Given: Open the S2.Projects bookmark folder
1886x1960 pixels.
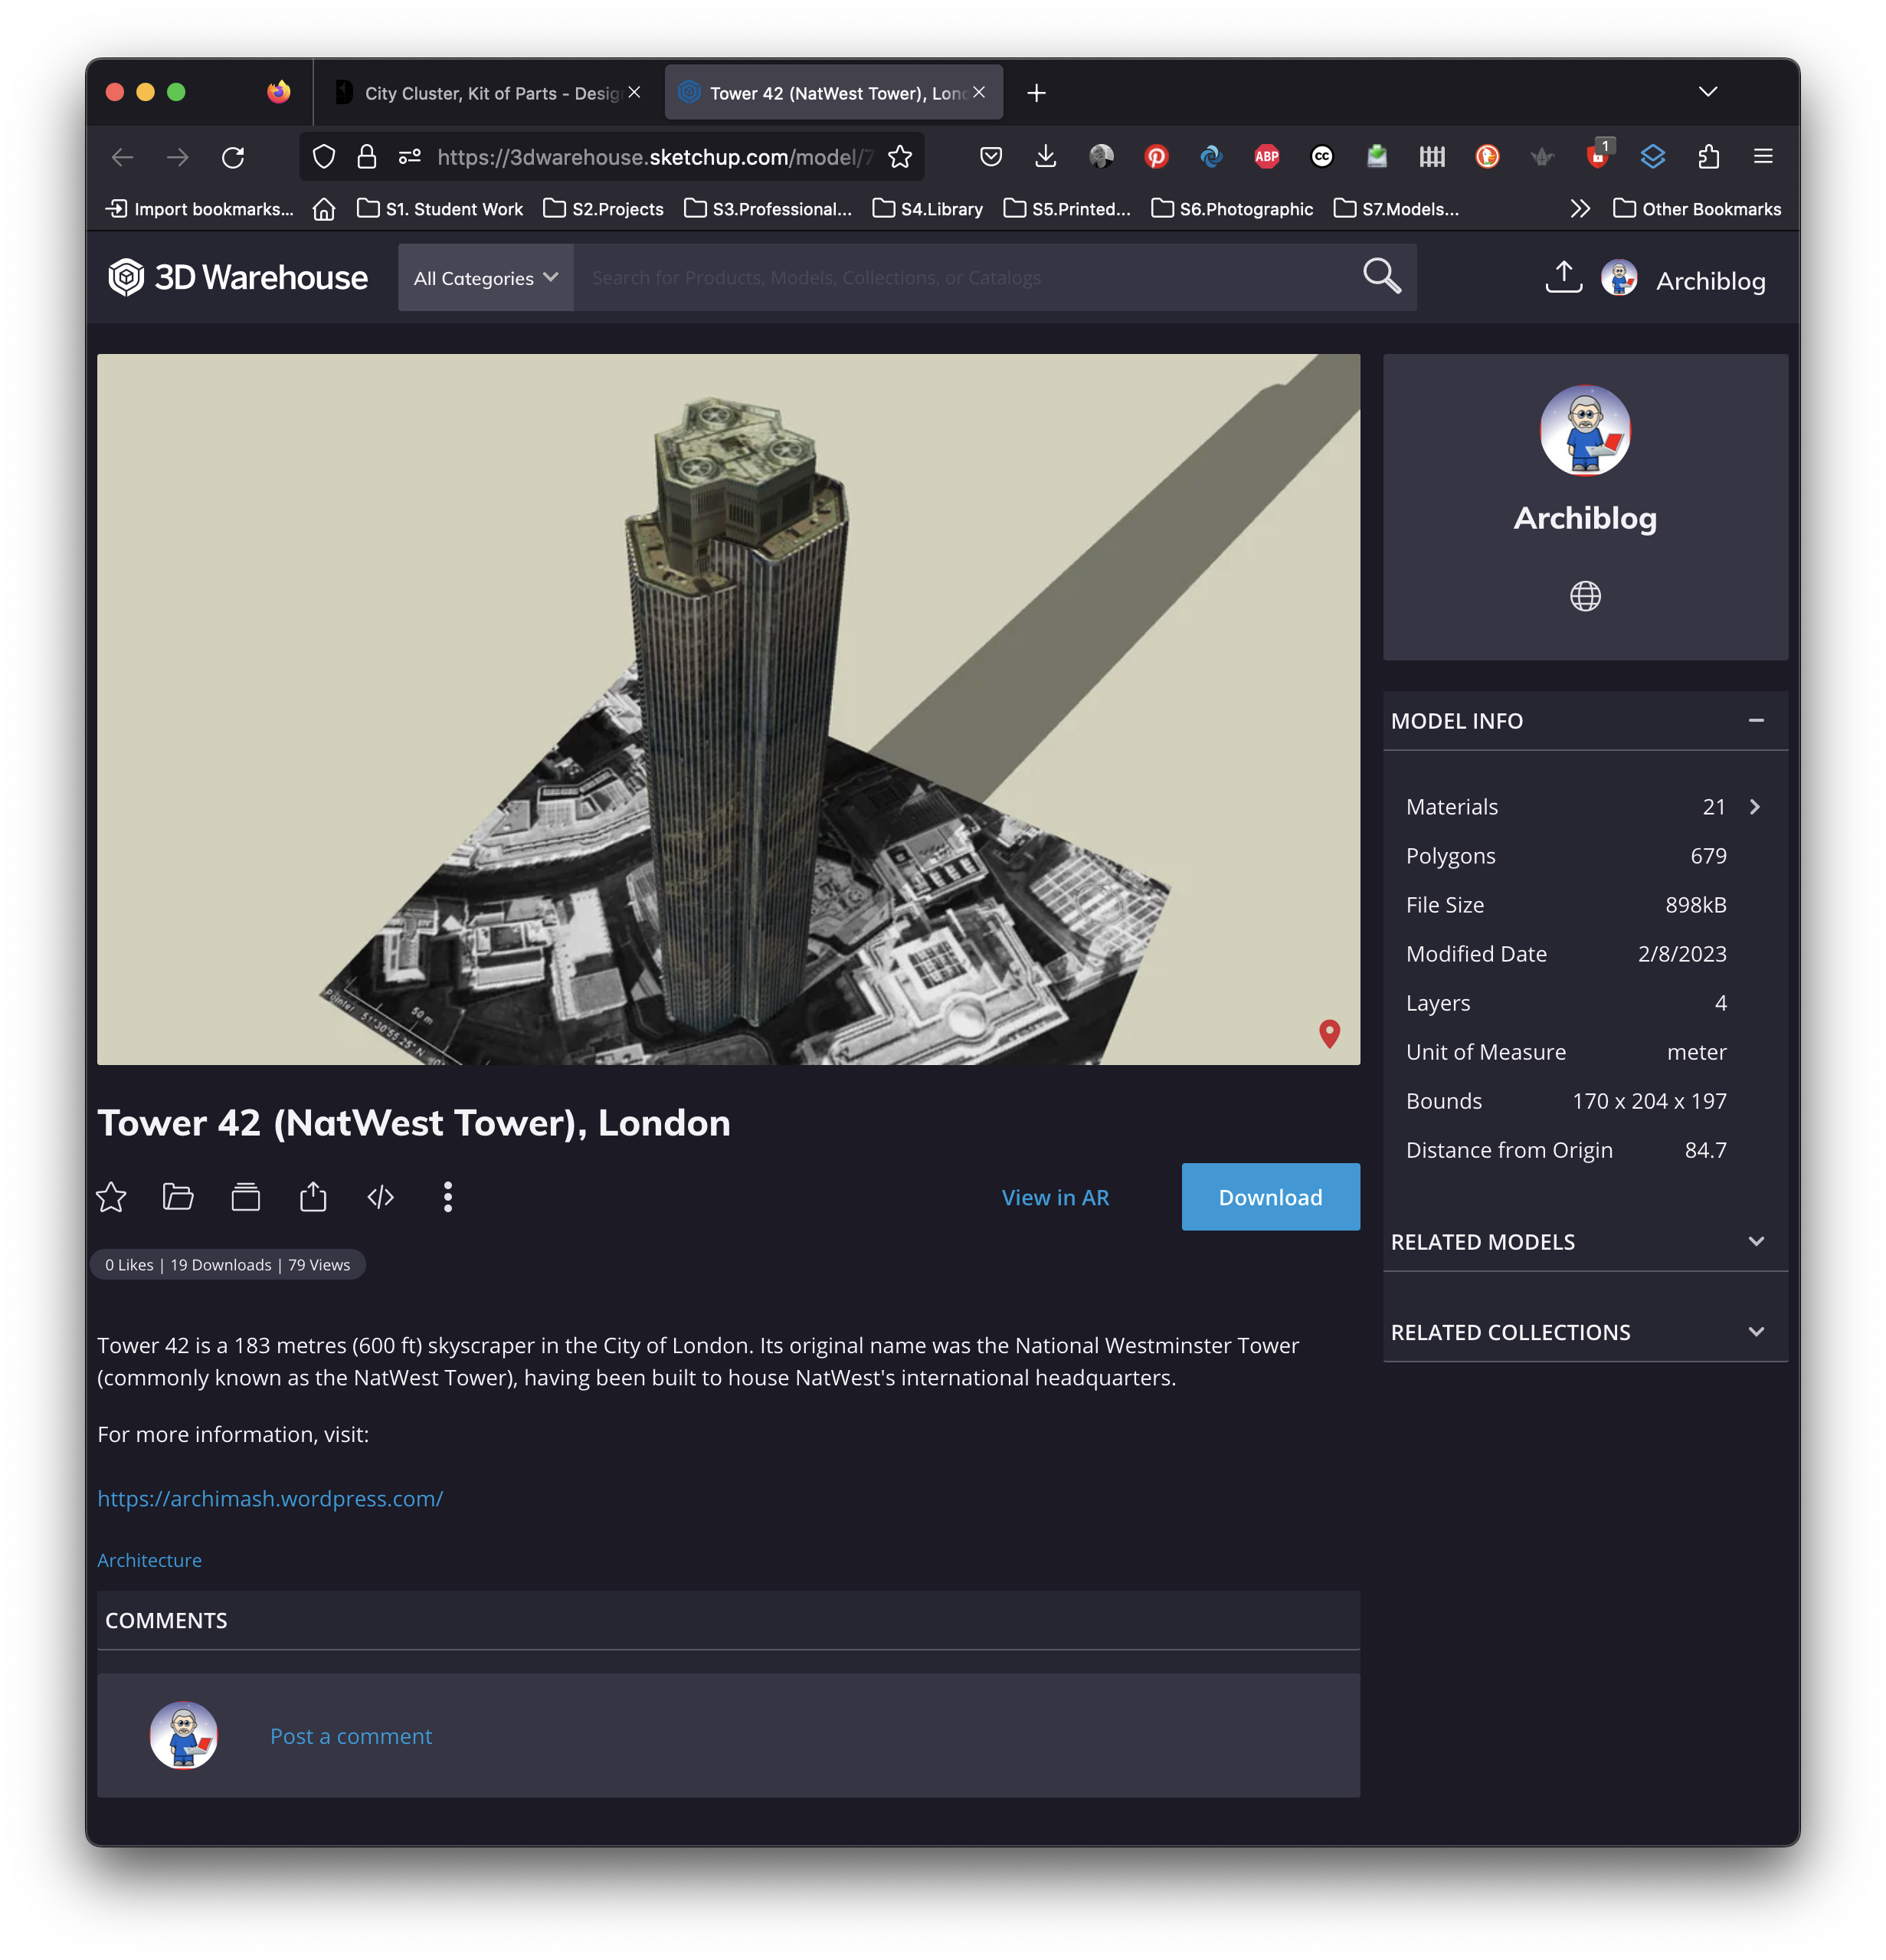Looking at the screenshot, I should pos(603,209).
